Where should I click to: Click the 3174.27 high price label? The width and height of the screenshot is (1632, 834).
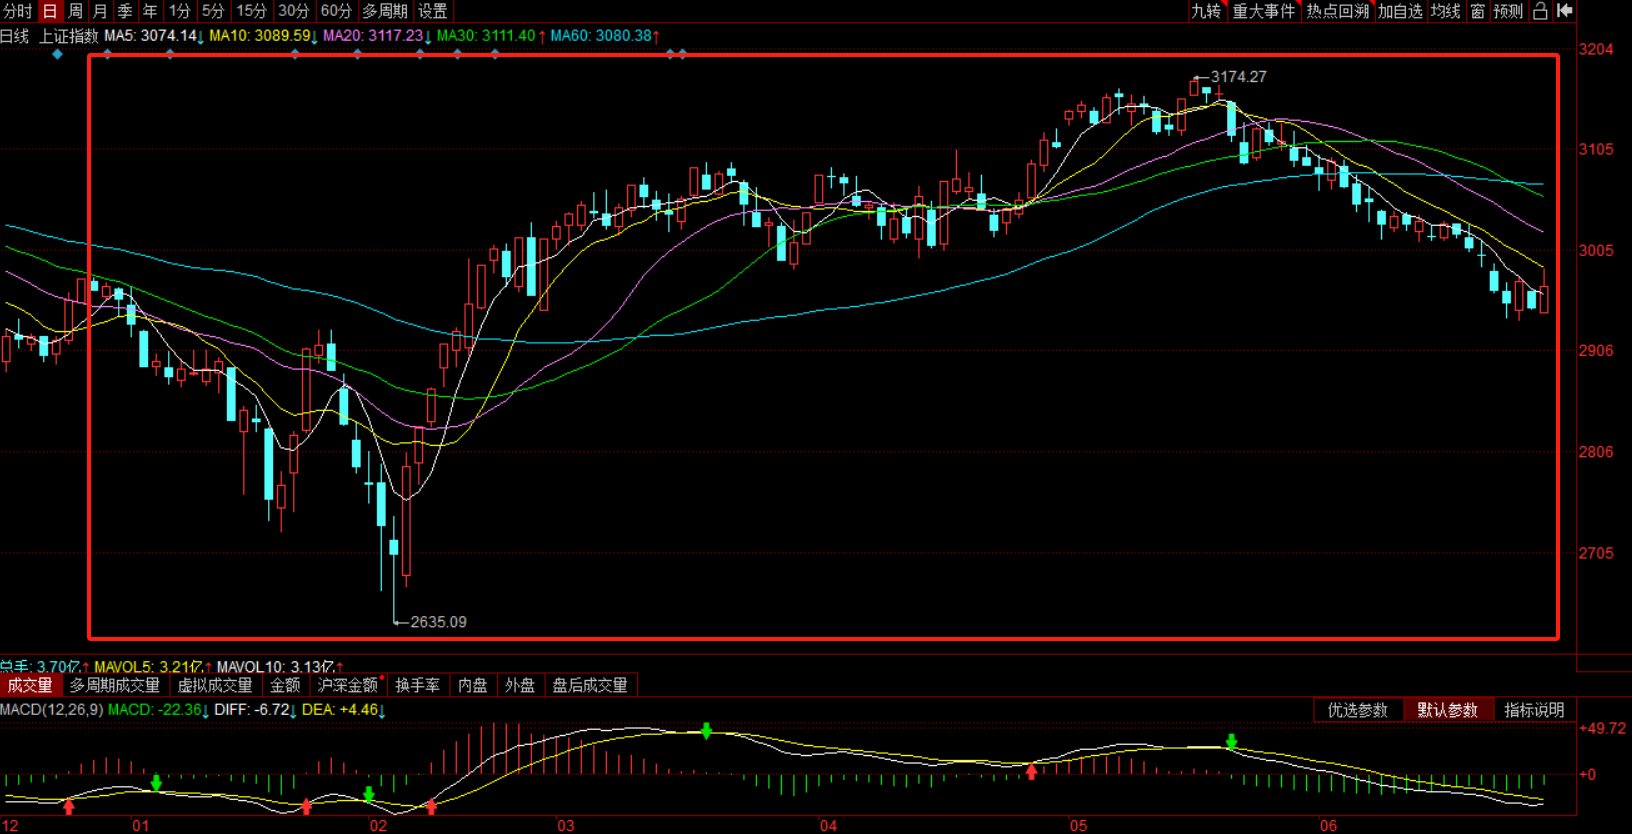click(1238, 77)
